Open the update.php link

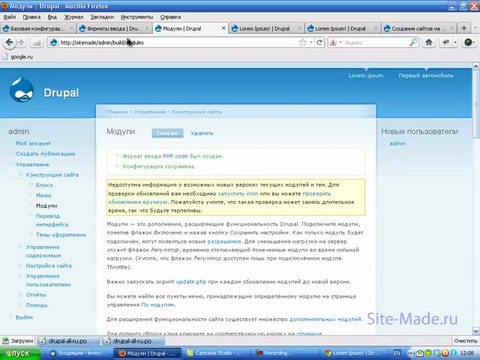click(191, 282)
